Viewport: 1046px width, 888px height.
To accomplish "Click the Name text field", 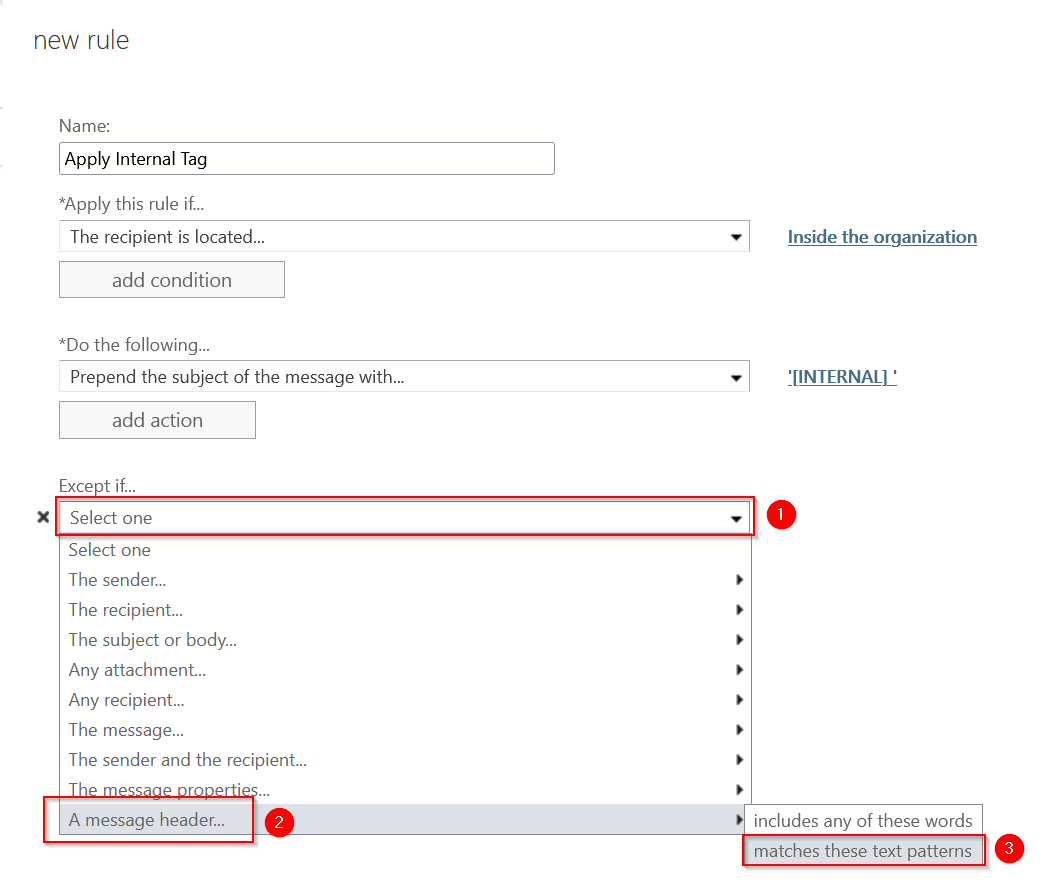I will [306, 159].
